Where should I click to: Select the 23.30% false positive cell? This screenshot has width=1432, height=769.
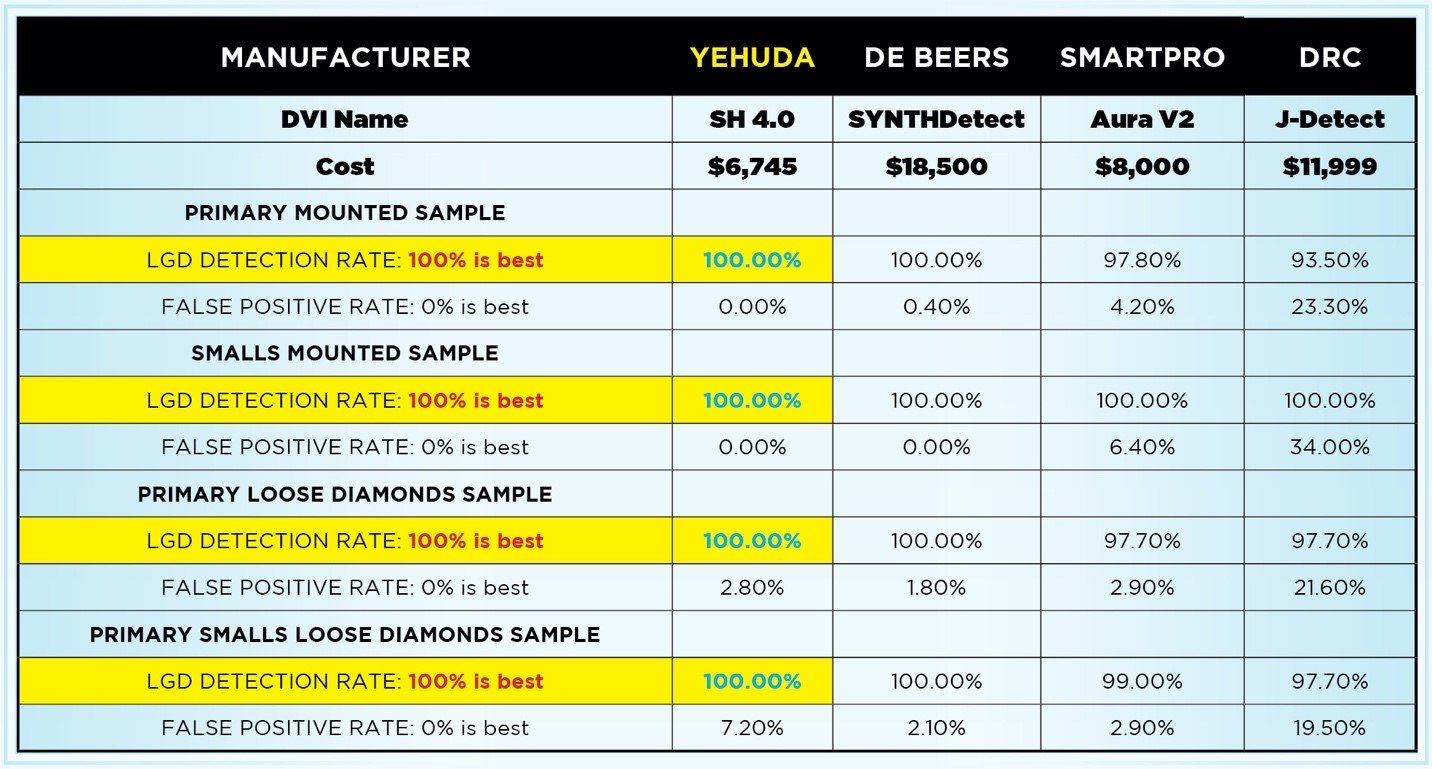(1330, 307)
